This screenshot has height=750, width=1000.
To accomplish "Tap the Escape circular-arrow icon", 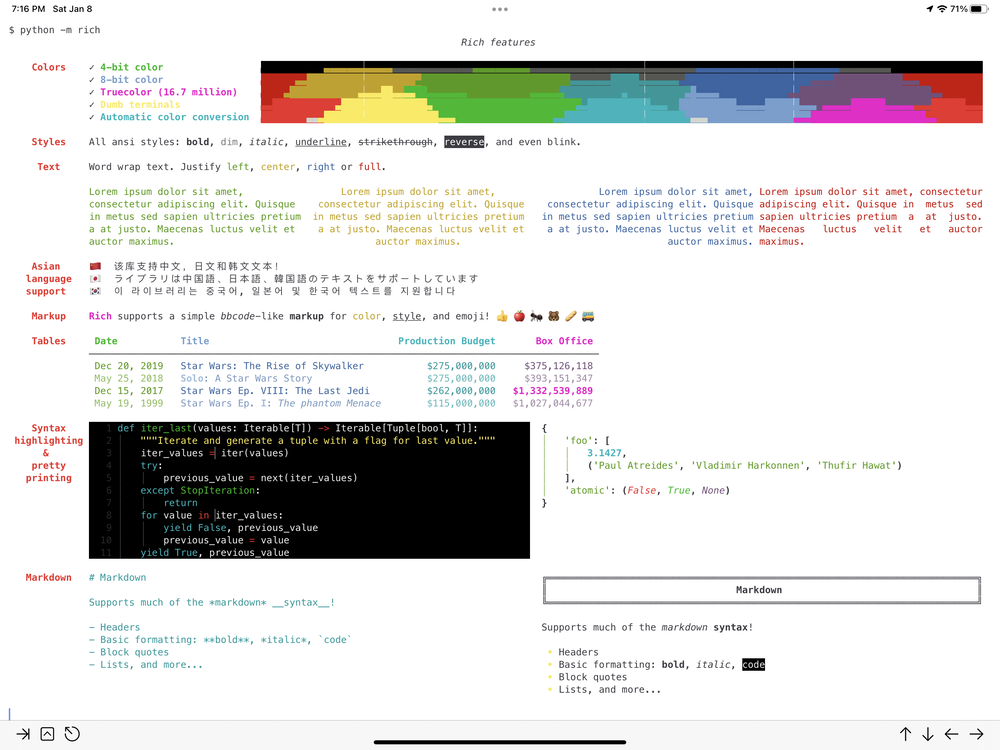I will point(72,734).
